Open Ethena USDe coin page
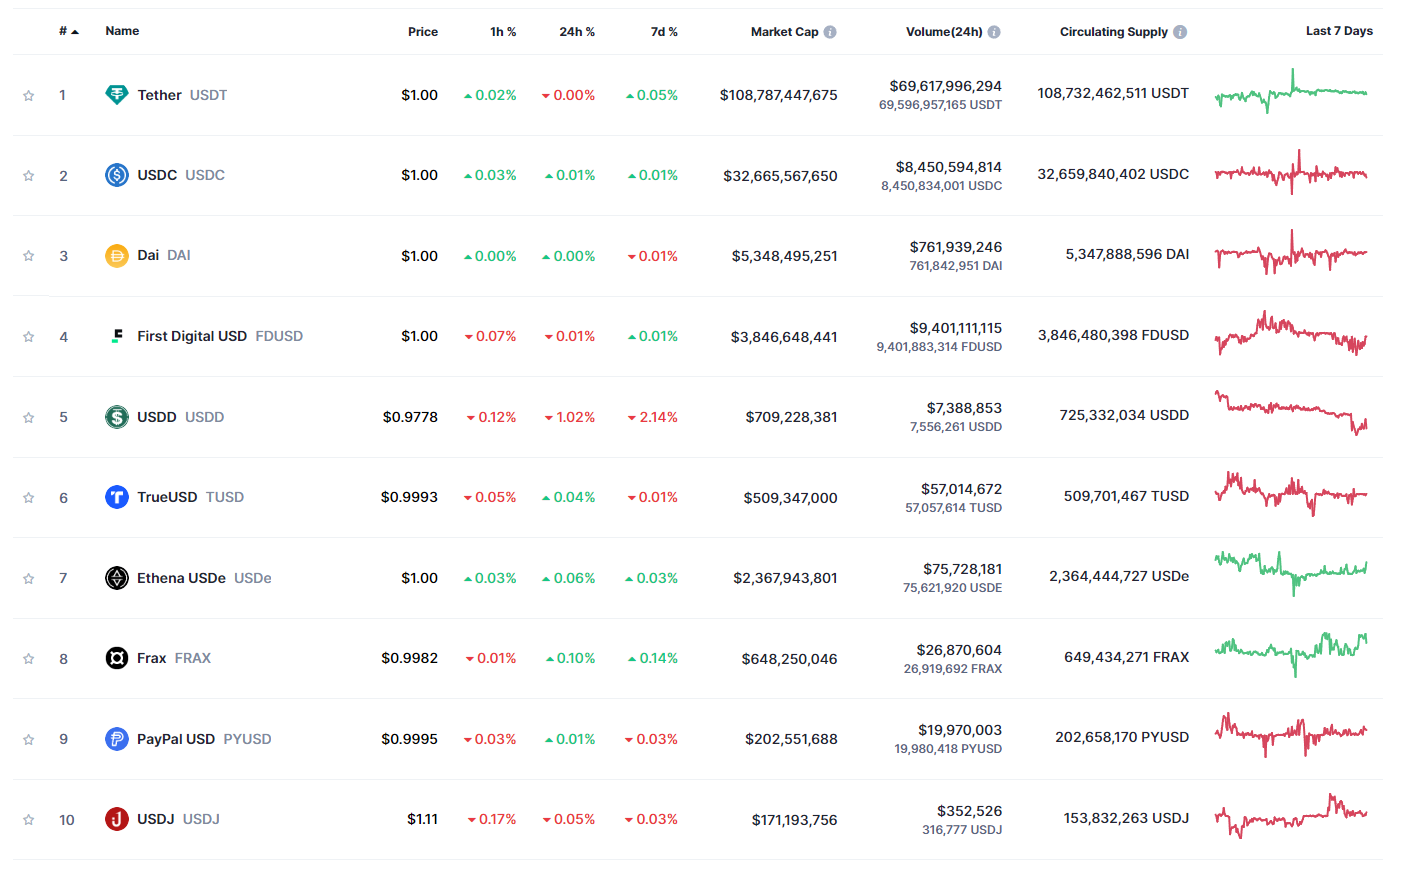 (204, 578)
